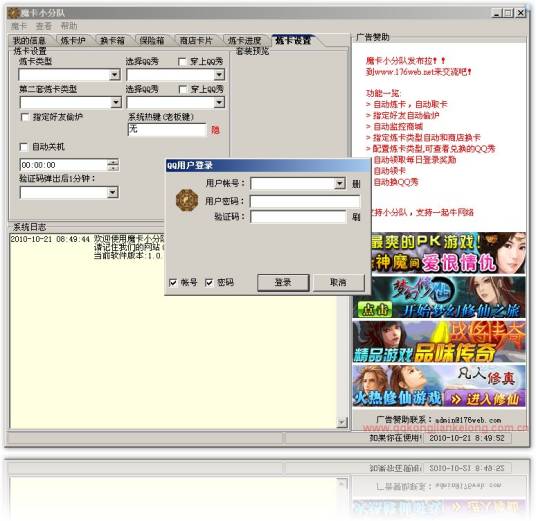Switch to the 商店卡片 tab
This screenshot has width=536, height=521.
[x=196, y=41]
